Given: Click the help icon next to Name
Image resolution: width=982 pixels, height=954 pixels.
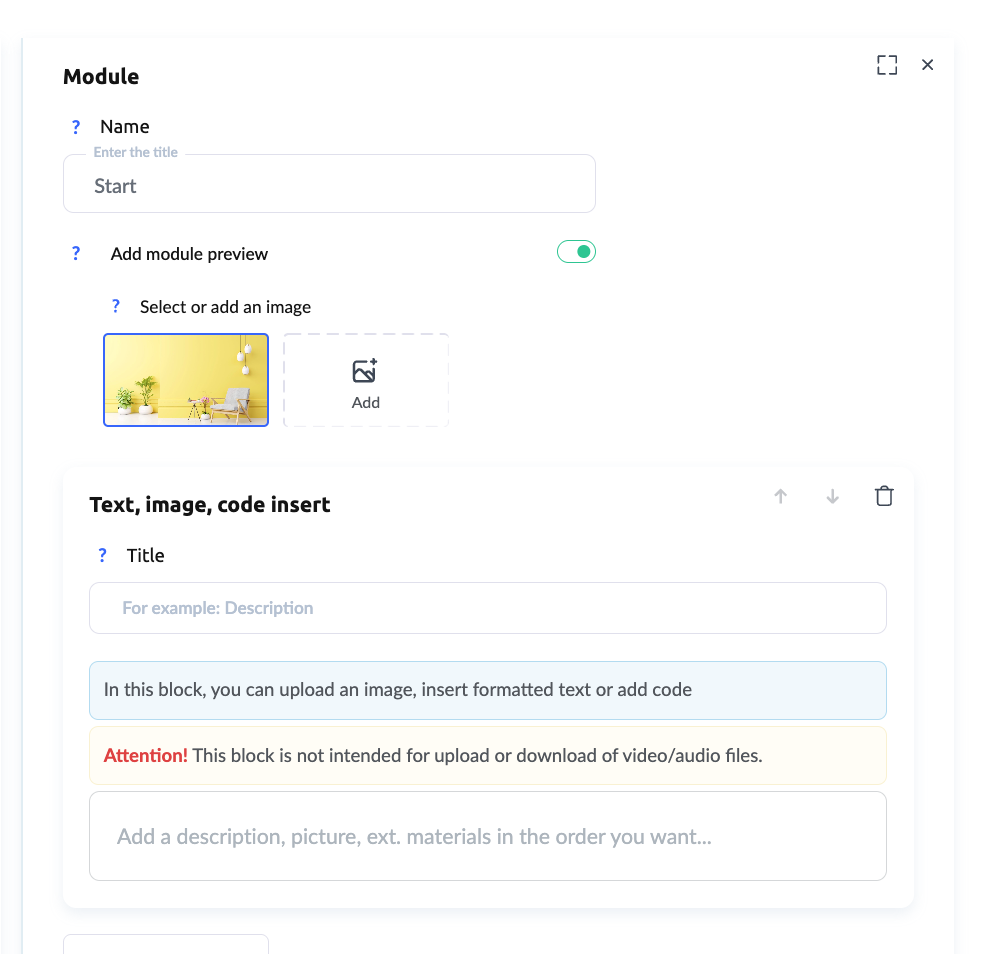Looking at the screenshot, I should (76, 127).
